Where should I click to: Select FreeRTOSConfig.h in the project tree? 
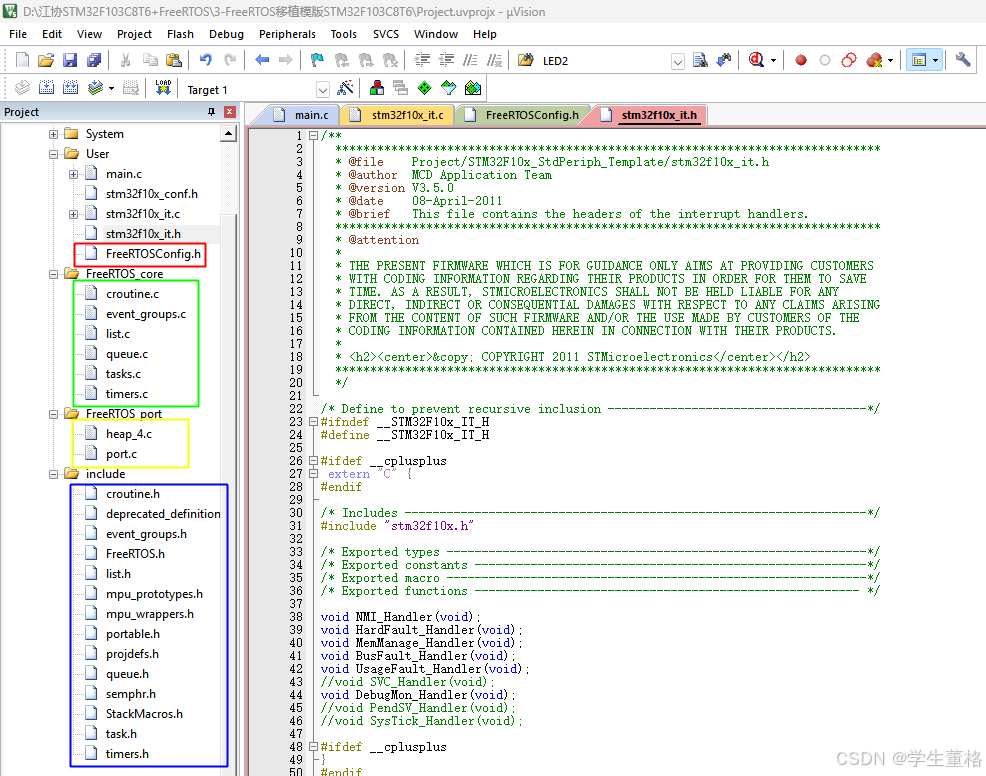point(153,254)
